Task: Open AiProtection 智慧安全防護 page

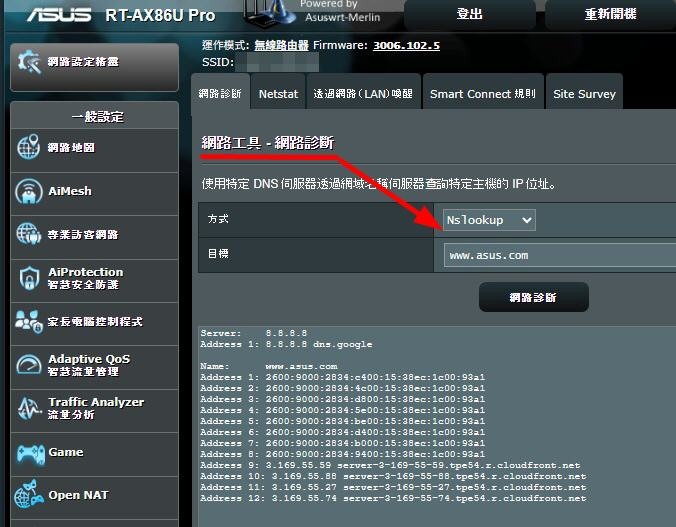Action: [94, 281]
